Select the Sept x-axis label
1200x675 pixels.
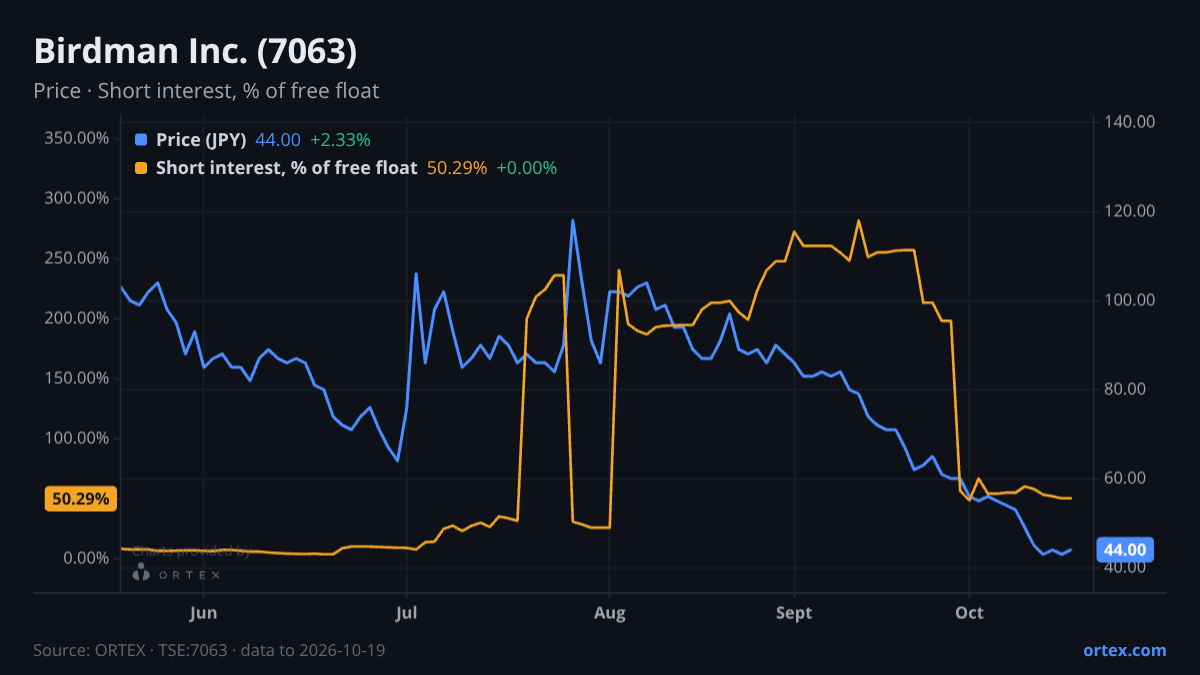pos(794,612)
